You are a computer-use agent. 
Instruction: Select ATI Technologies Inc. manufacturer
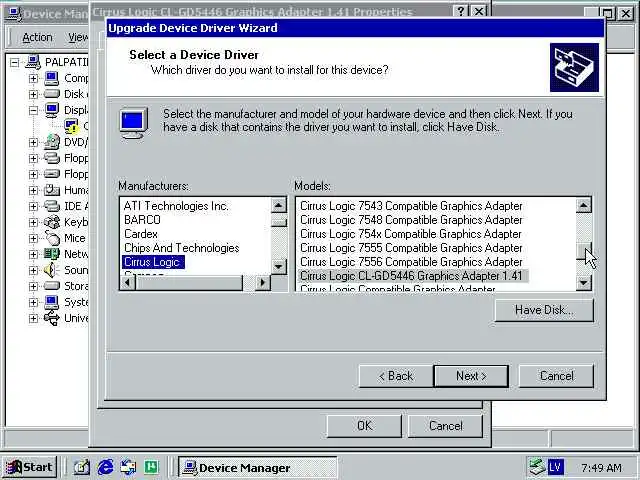pos(176,206)
